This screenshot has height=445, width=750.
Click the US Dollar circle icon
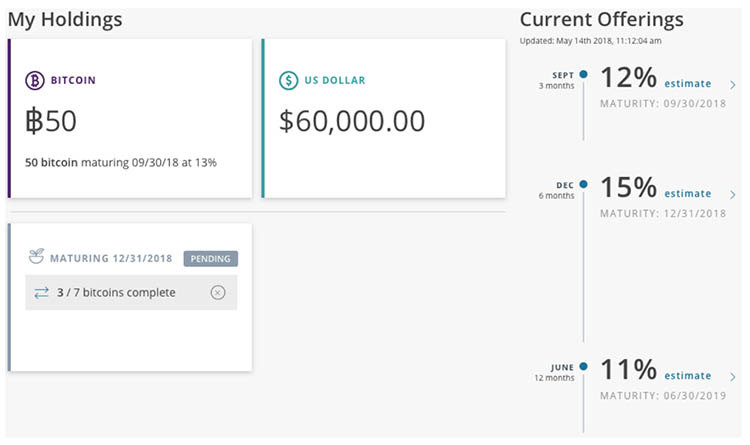point(288,80)
